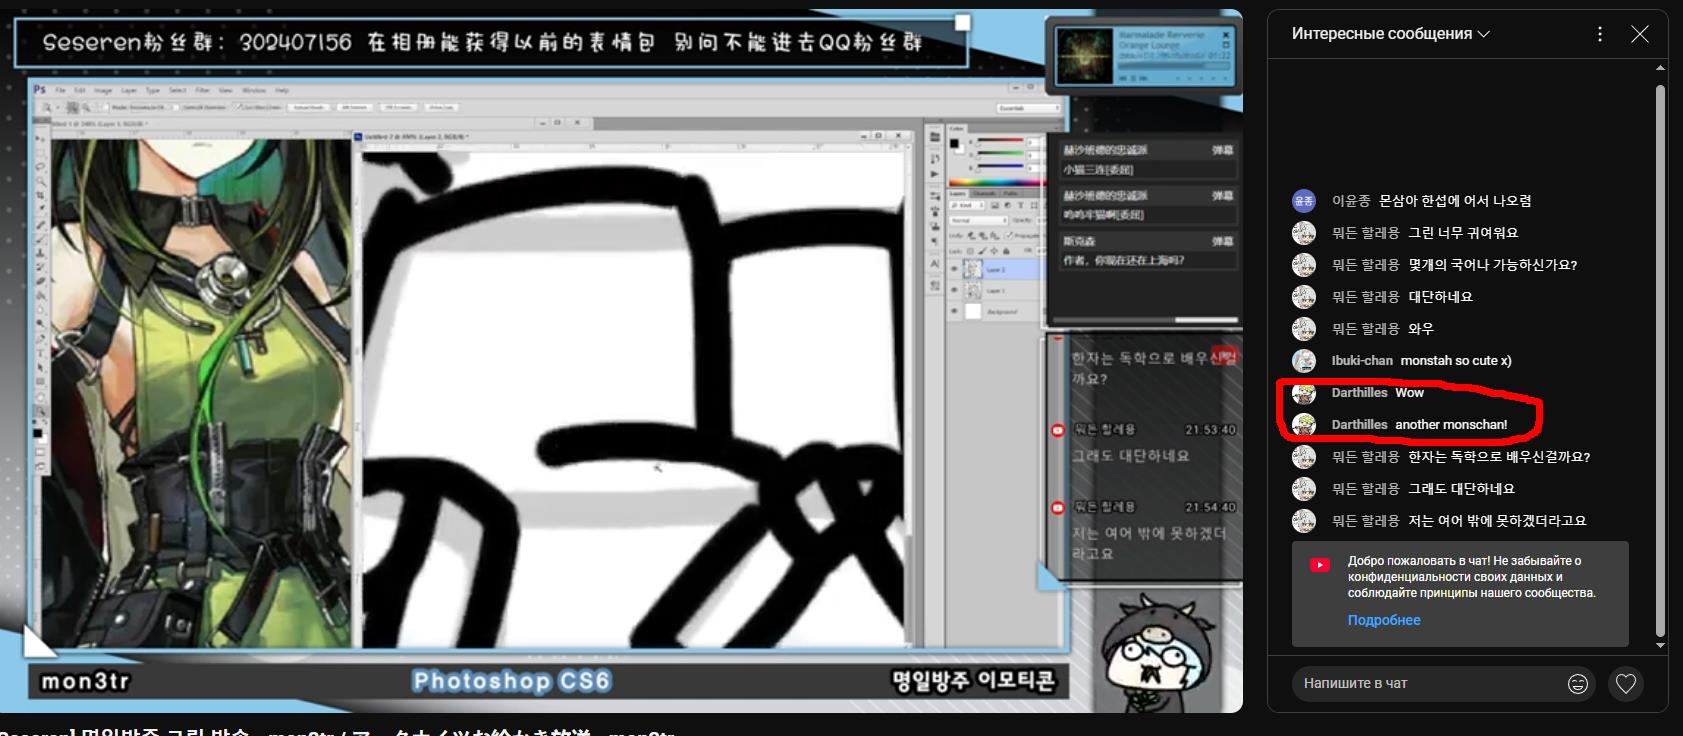Screen dimensions: 1683x736
Task: Click the YouTube logo in welcome notice
Action: 1320,565
